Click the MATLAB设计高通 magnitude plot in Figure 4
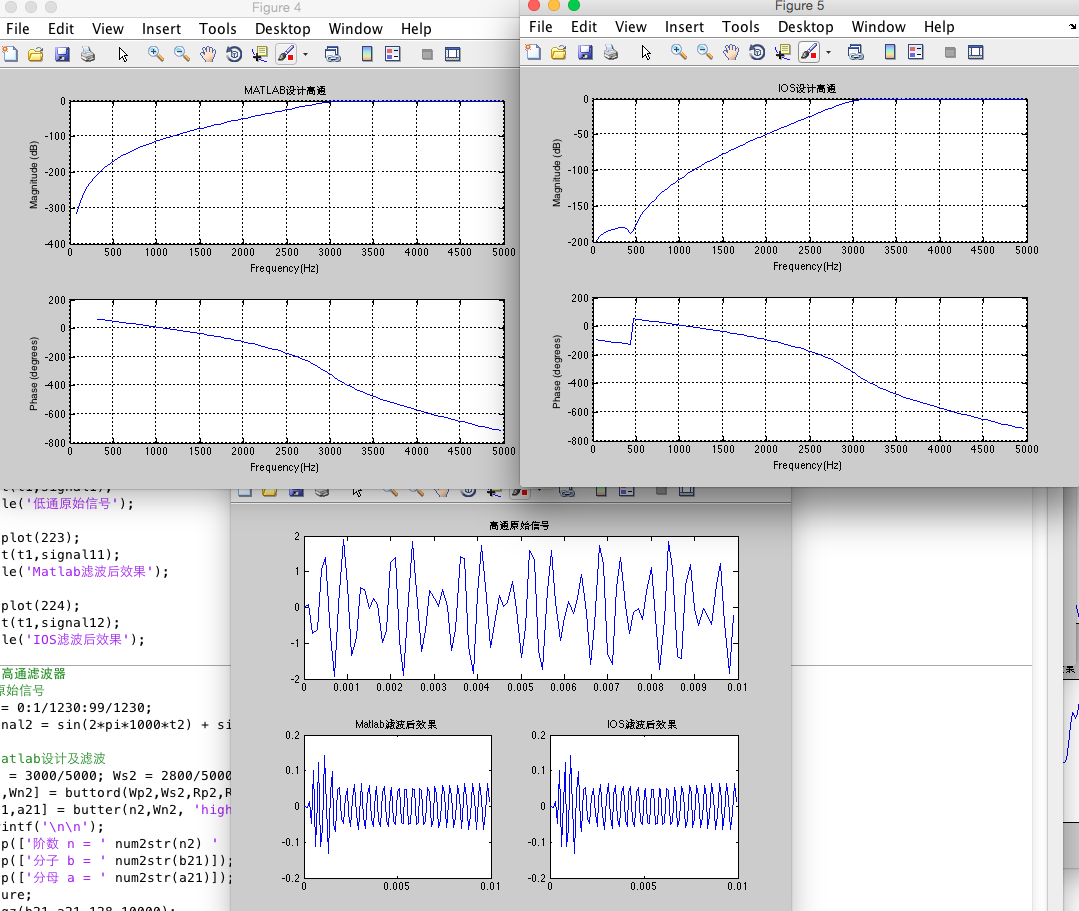1079x911 pixels. (287, 172)
